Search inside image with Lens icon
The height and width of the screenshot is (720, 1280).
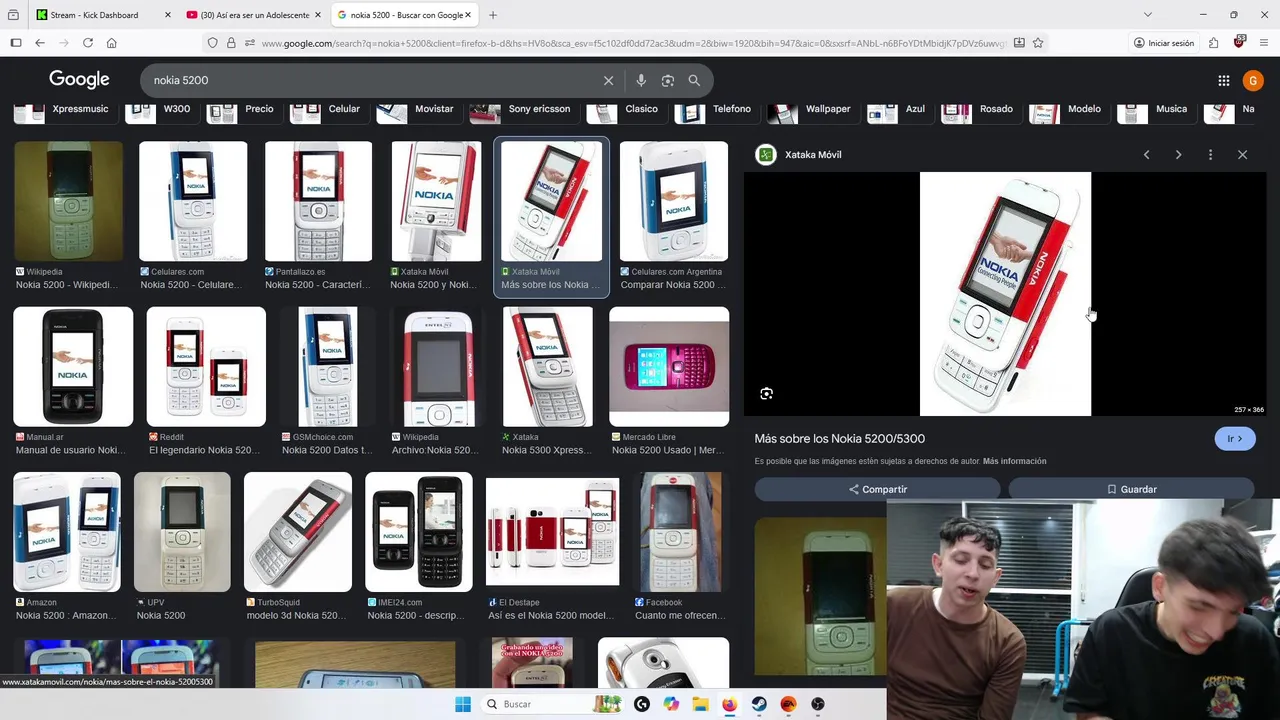coord(767,394)
